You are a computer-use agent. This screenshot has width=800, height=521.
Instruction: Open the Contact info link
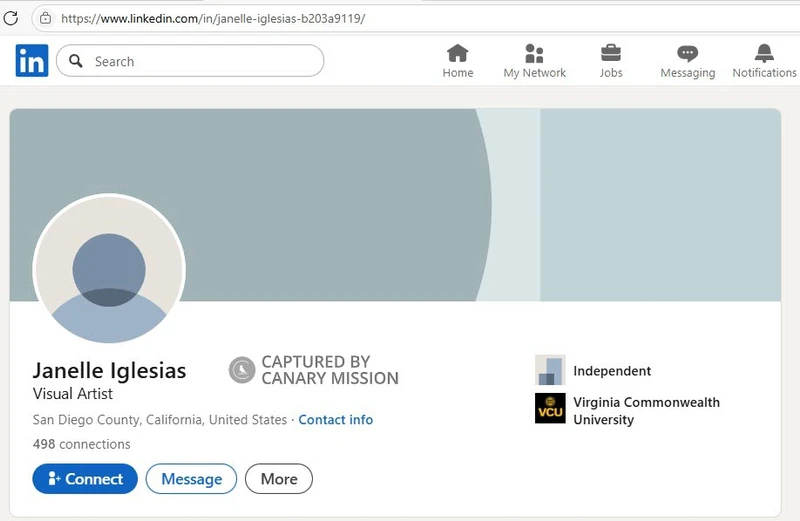point(336,419)
